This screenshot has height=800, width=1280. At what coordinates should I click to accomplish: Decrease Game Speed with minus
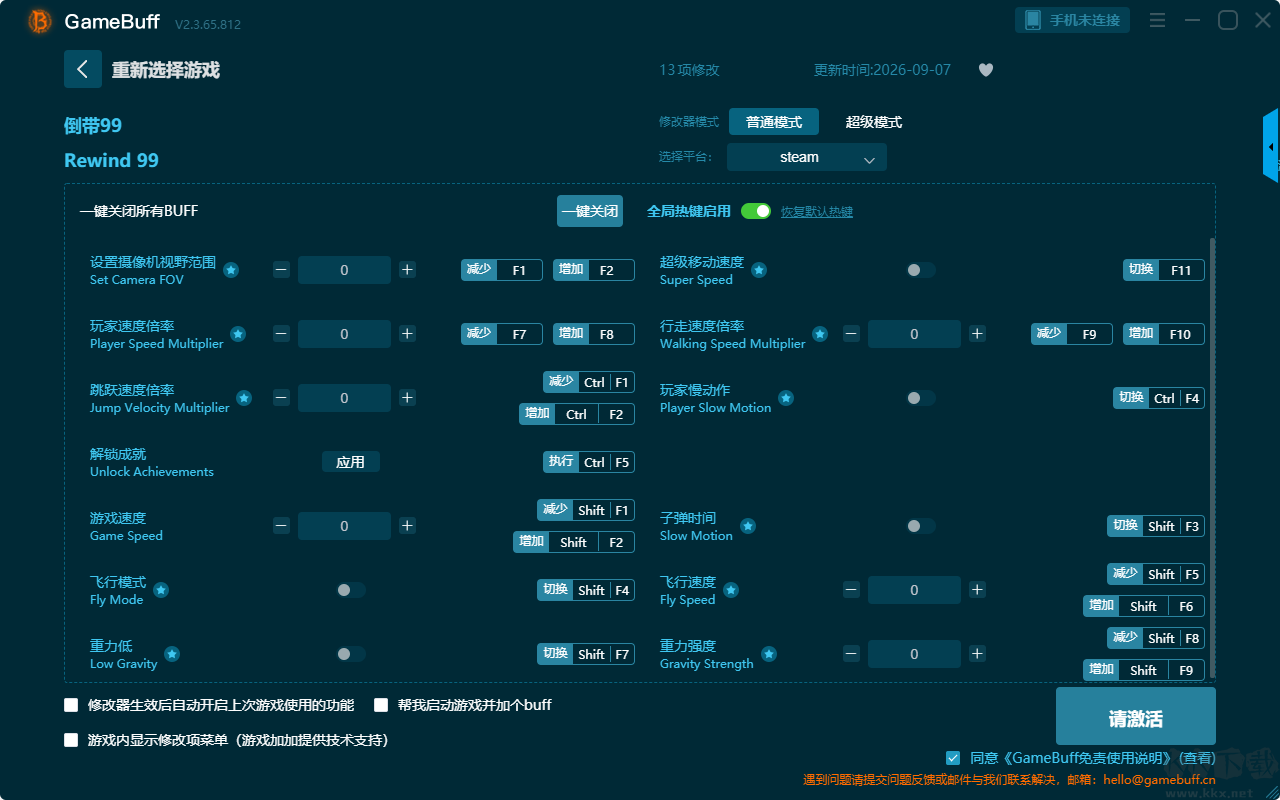(x=282, y=526)
